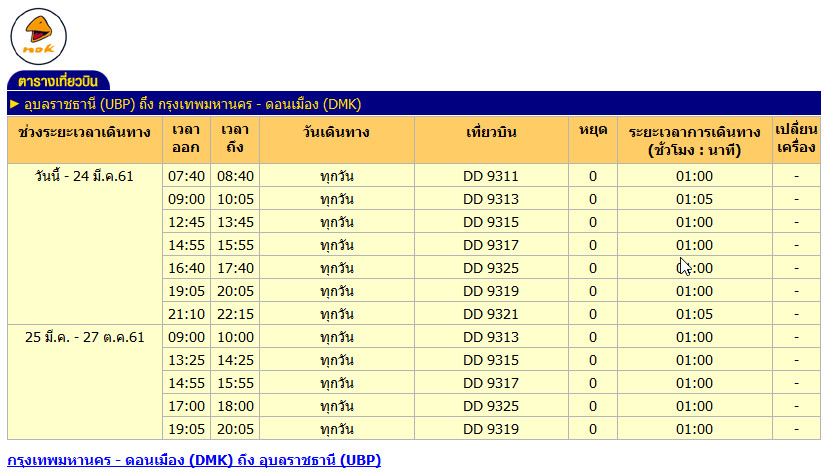Image resolution: width=826 pixels, height=472 pixels.
Task: Click the arrival time 13:45
Action: [x=235, y=222]
